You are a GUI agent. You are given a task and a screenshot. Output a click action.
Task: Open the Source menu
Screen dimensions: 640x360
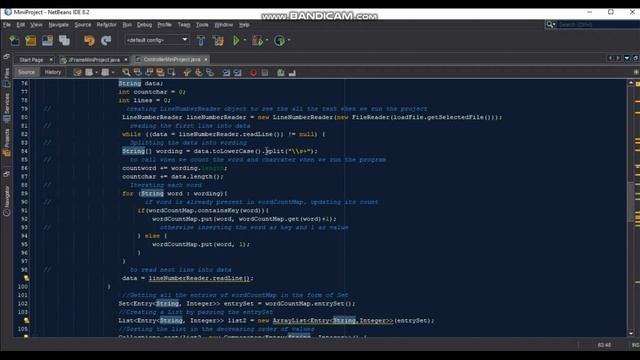tap(83, 25)
